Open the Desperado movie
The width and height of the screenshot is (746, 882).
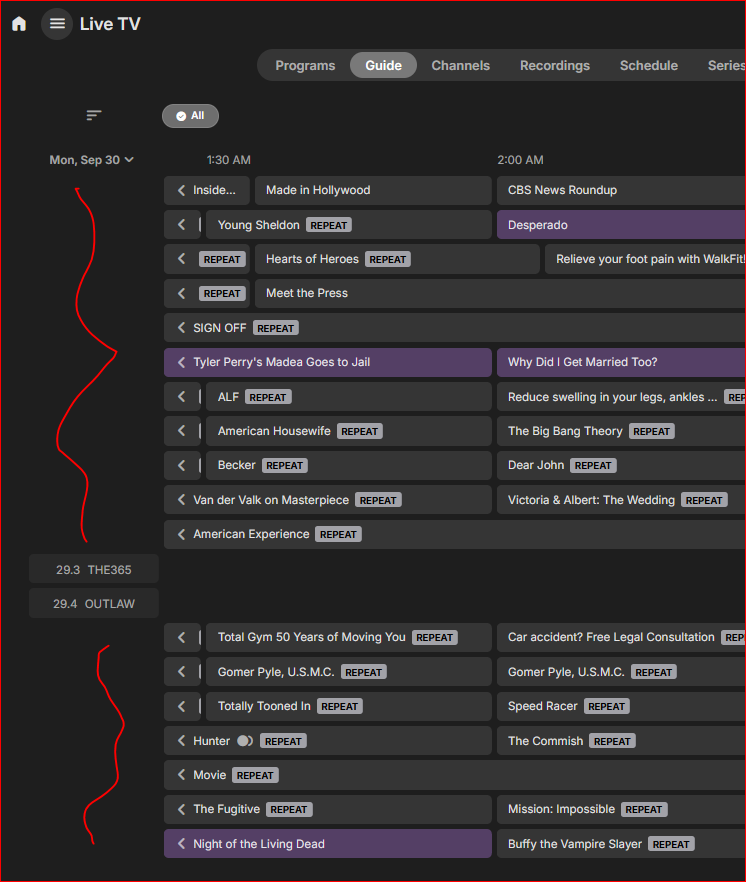coord(621,225)
